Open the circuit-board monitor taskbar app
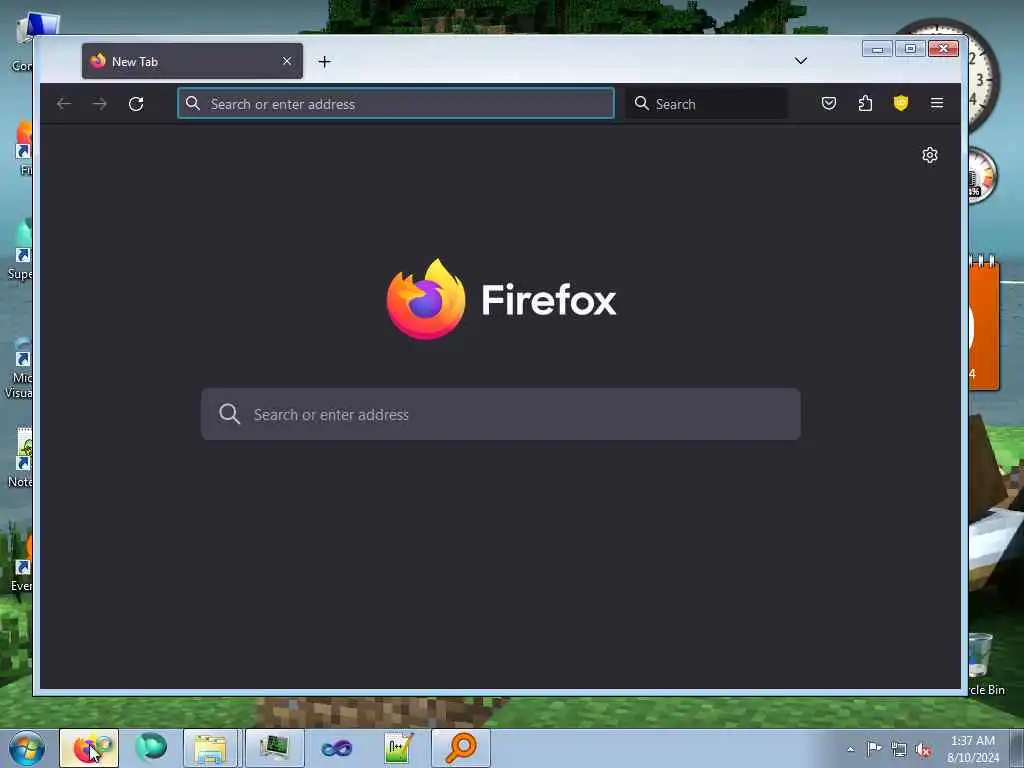Image resolution: width=1024 pixels, height=768 pixels. click(x=274, y=748)
